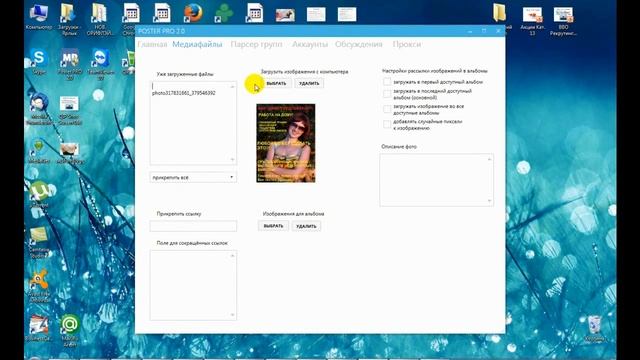Screen dimensions: 640x360
Task: Open the green clover-shaped desktop shortcut
Action: 224,13
